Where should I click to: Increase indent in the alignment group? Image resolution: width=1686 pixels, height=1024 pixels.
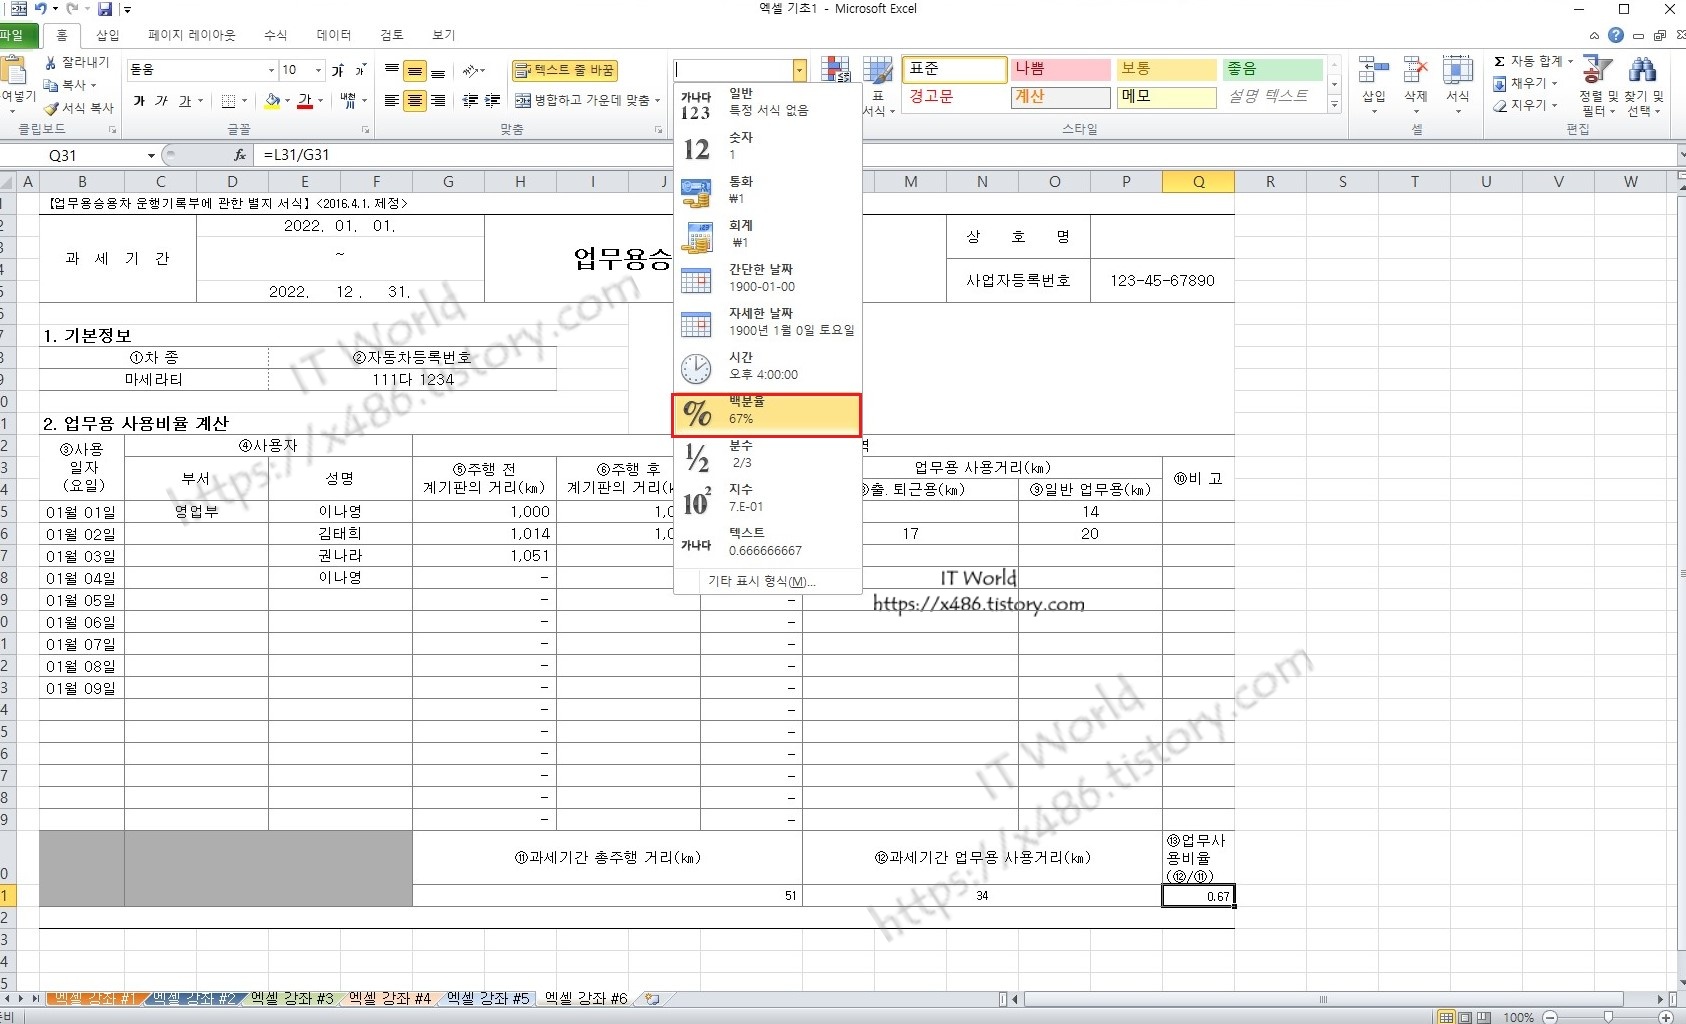pyautogui.click(x=493, y=101)
